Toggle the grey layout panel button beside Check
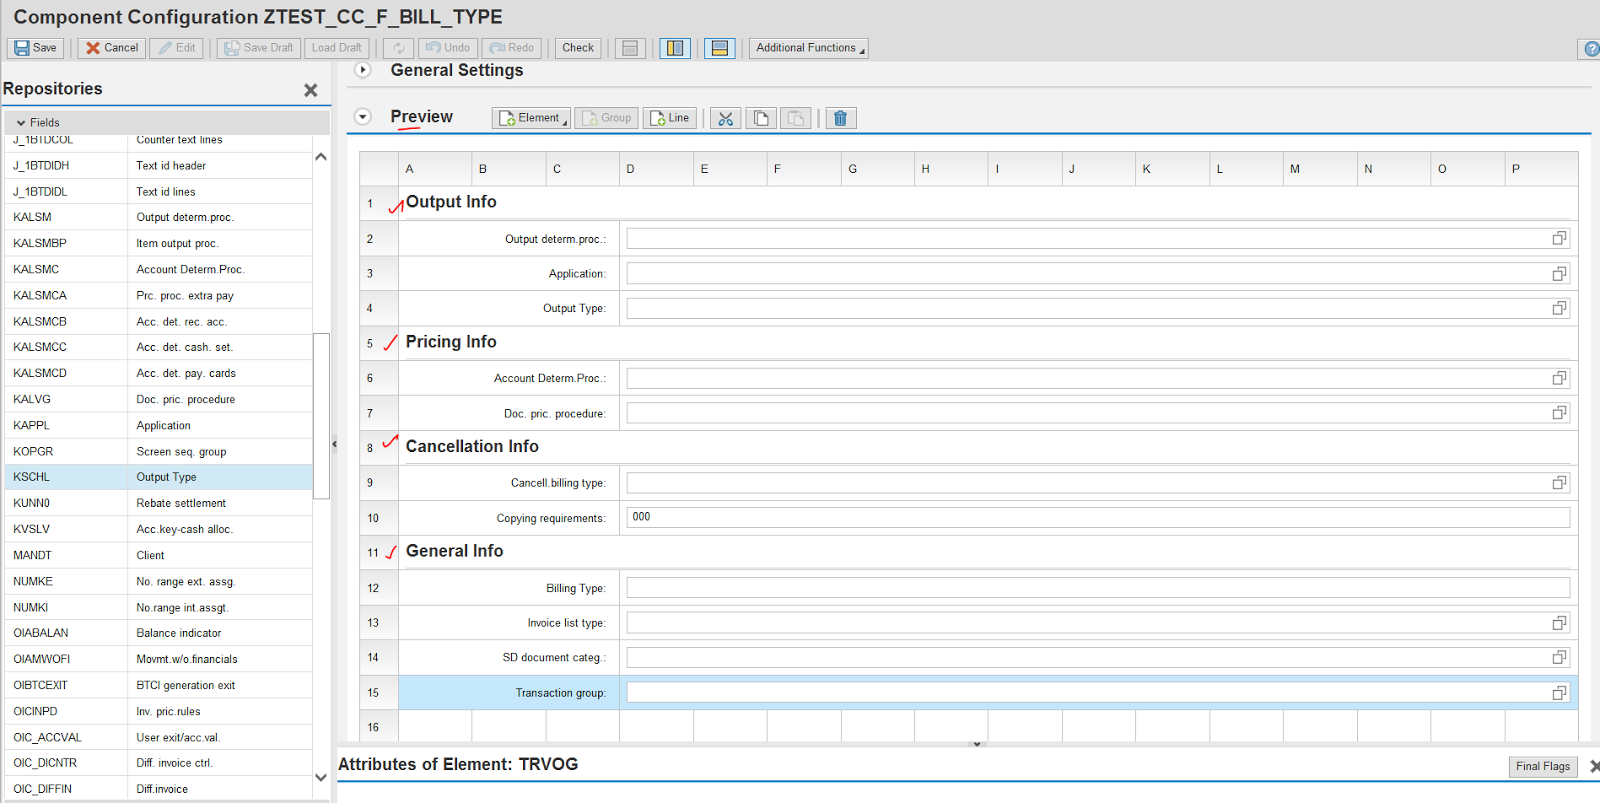Viewport: 1600px width, 803px height. click(630, 48)
